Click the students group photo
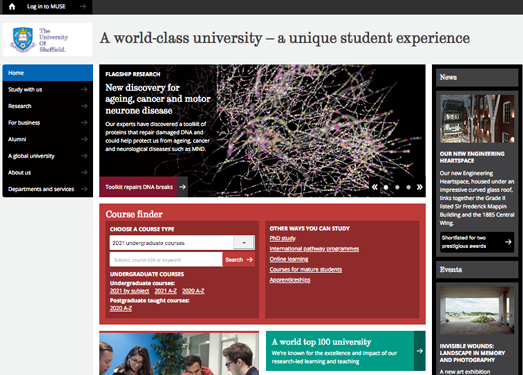This screenshot has height=375, width=523. click(x=179, y=354)
